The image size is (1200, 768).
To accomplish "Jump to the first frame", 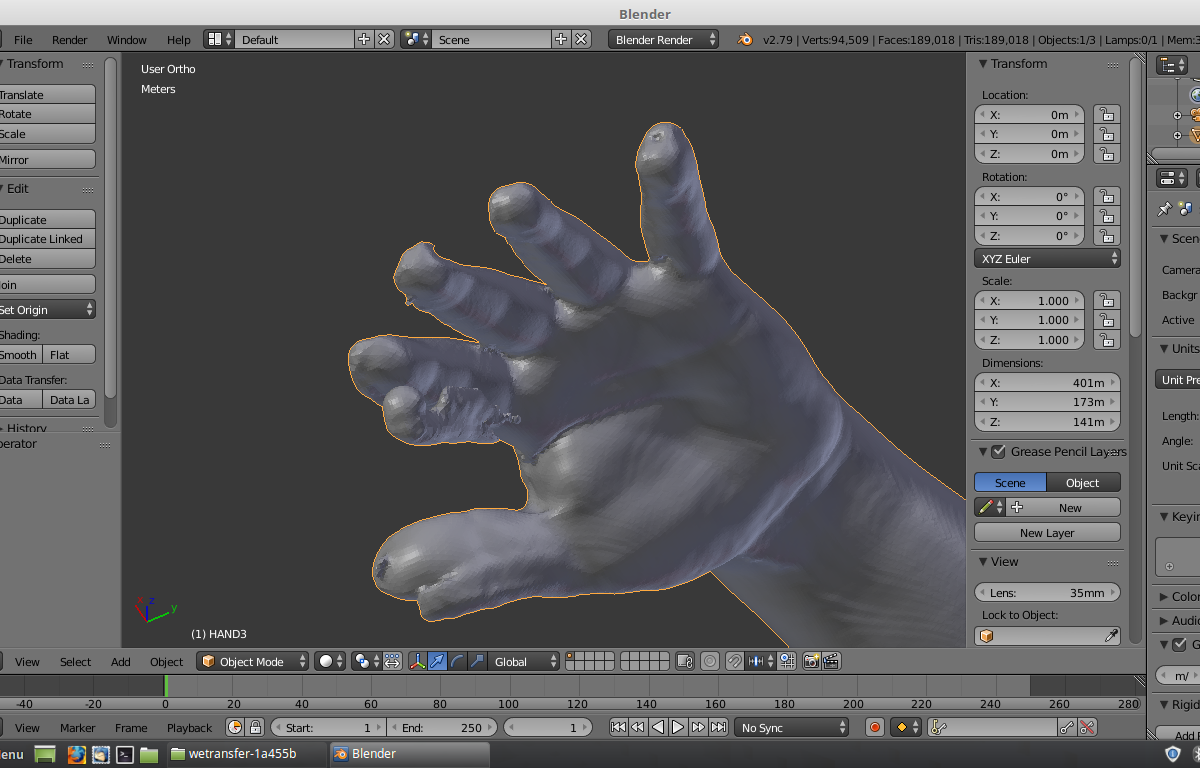I will 618,727.
